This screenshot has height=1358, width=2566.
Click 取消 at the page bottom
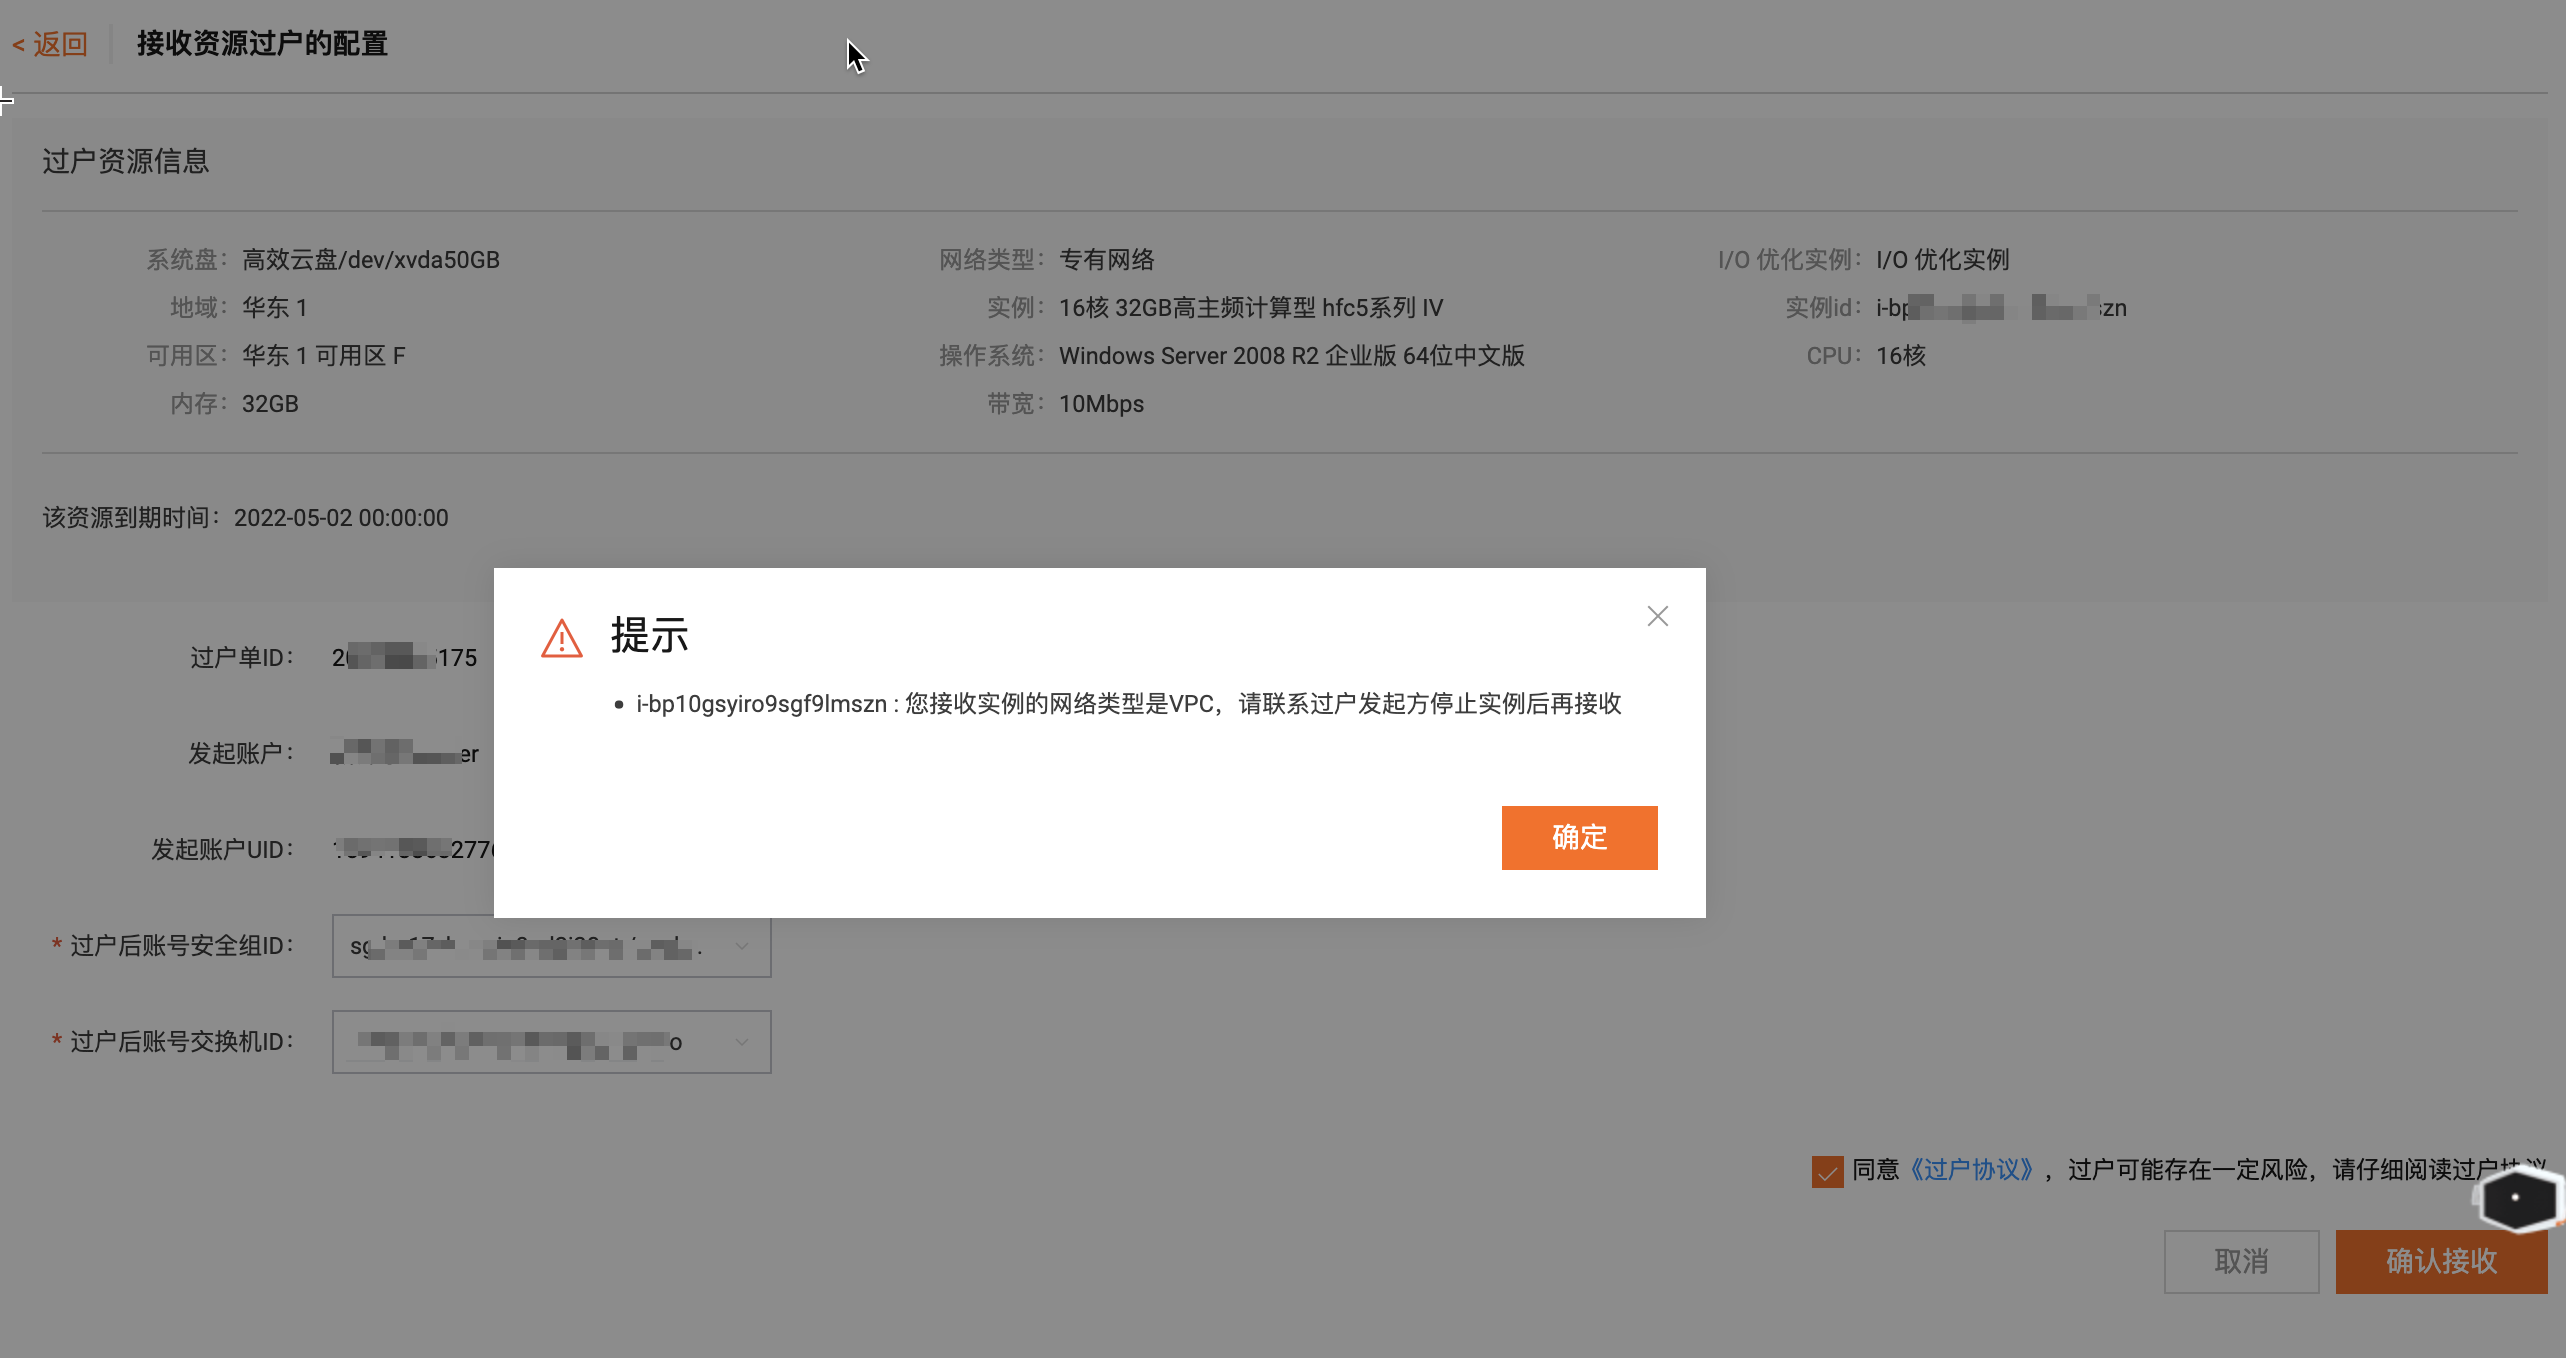coord(2241,1261)
